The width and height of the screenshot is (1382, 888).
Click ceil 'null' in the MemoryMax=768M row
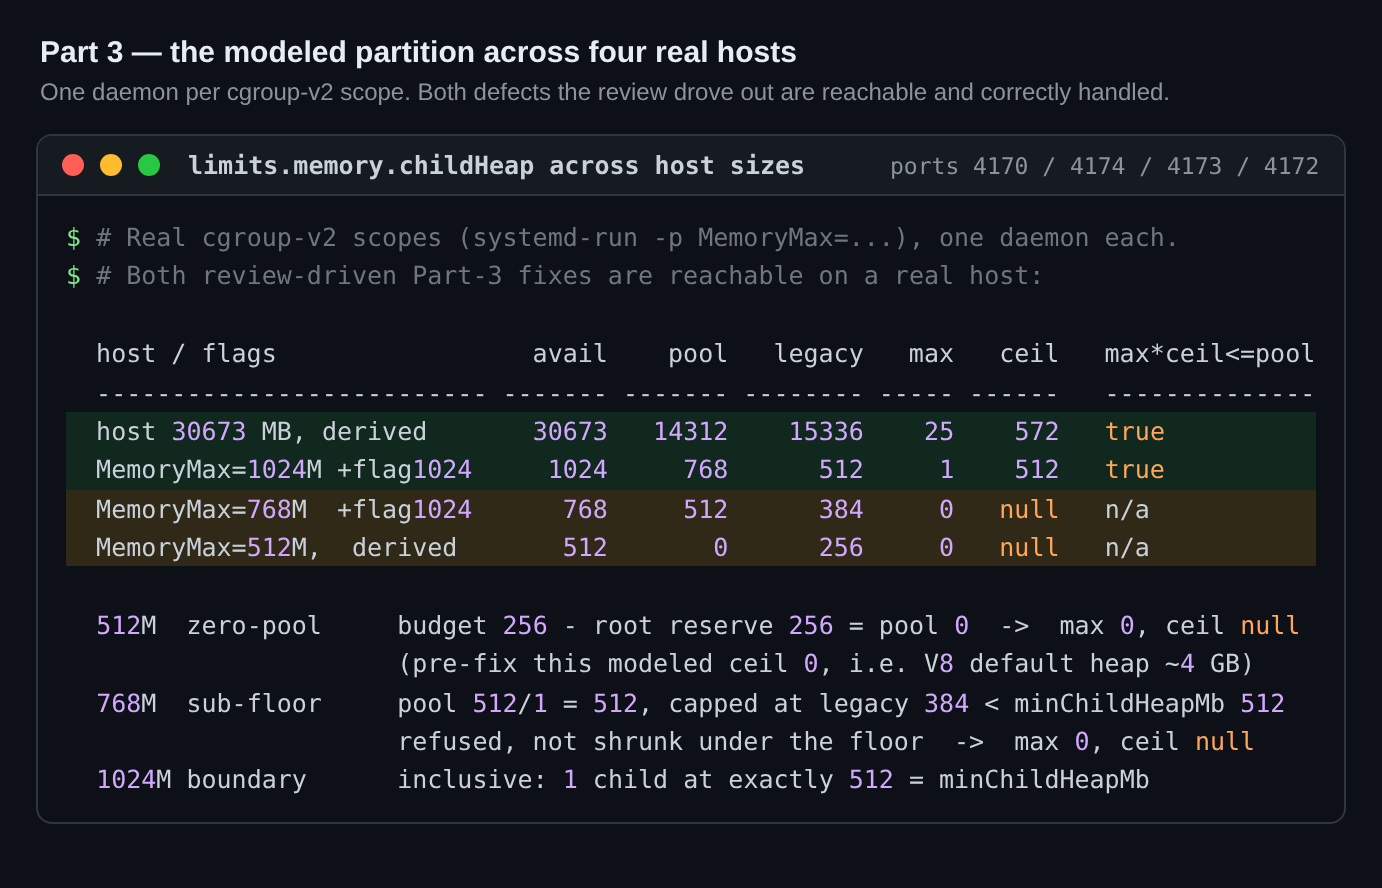click(x=1029, y=510)
